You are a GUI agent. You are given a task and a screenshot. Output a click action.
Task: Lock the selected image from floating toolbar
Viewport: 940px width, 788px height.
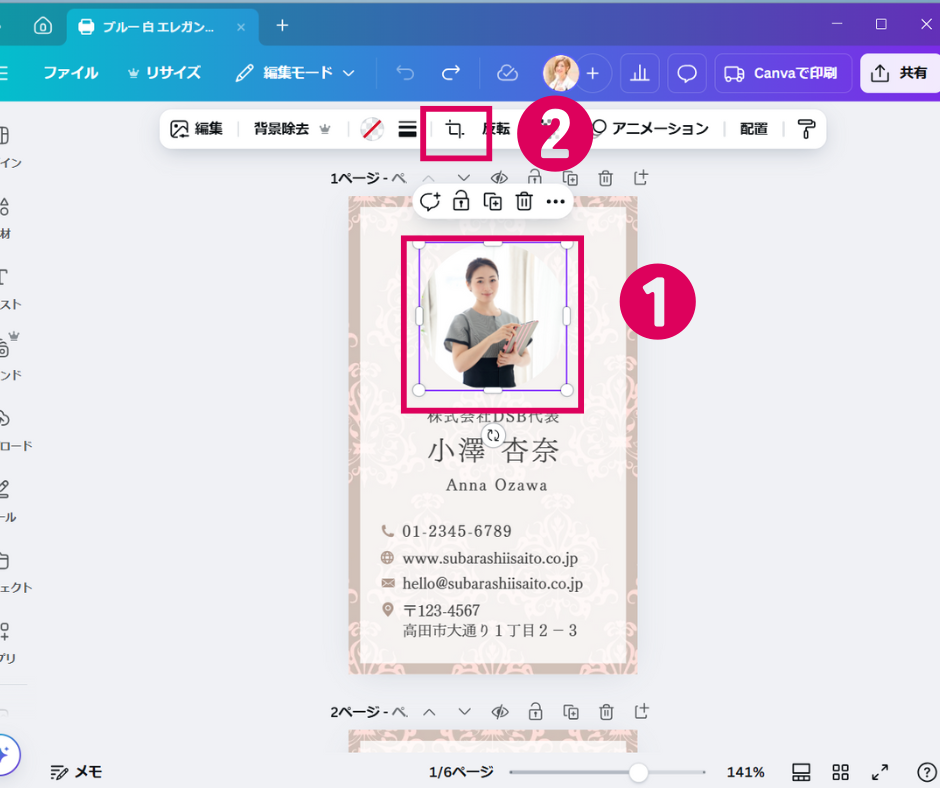coord(461,201)
